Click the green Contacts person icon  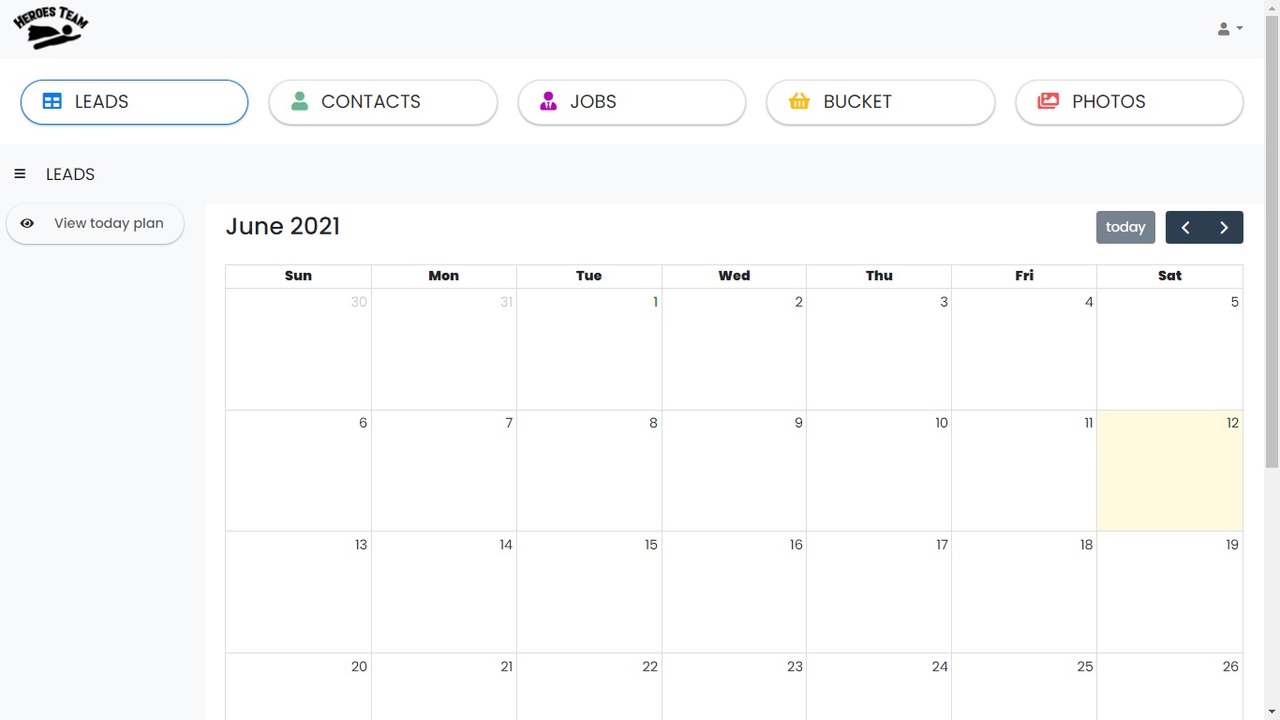[x=299, y=101]
